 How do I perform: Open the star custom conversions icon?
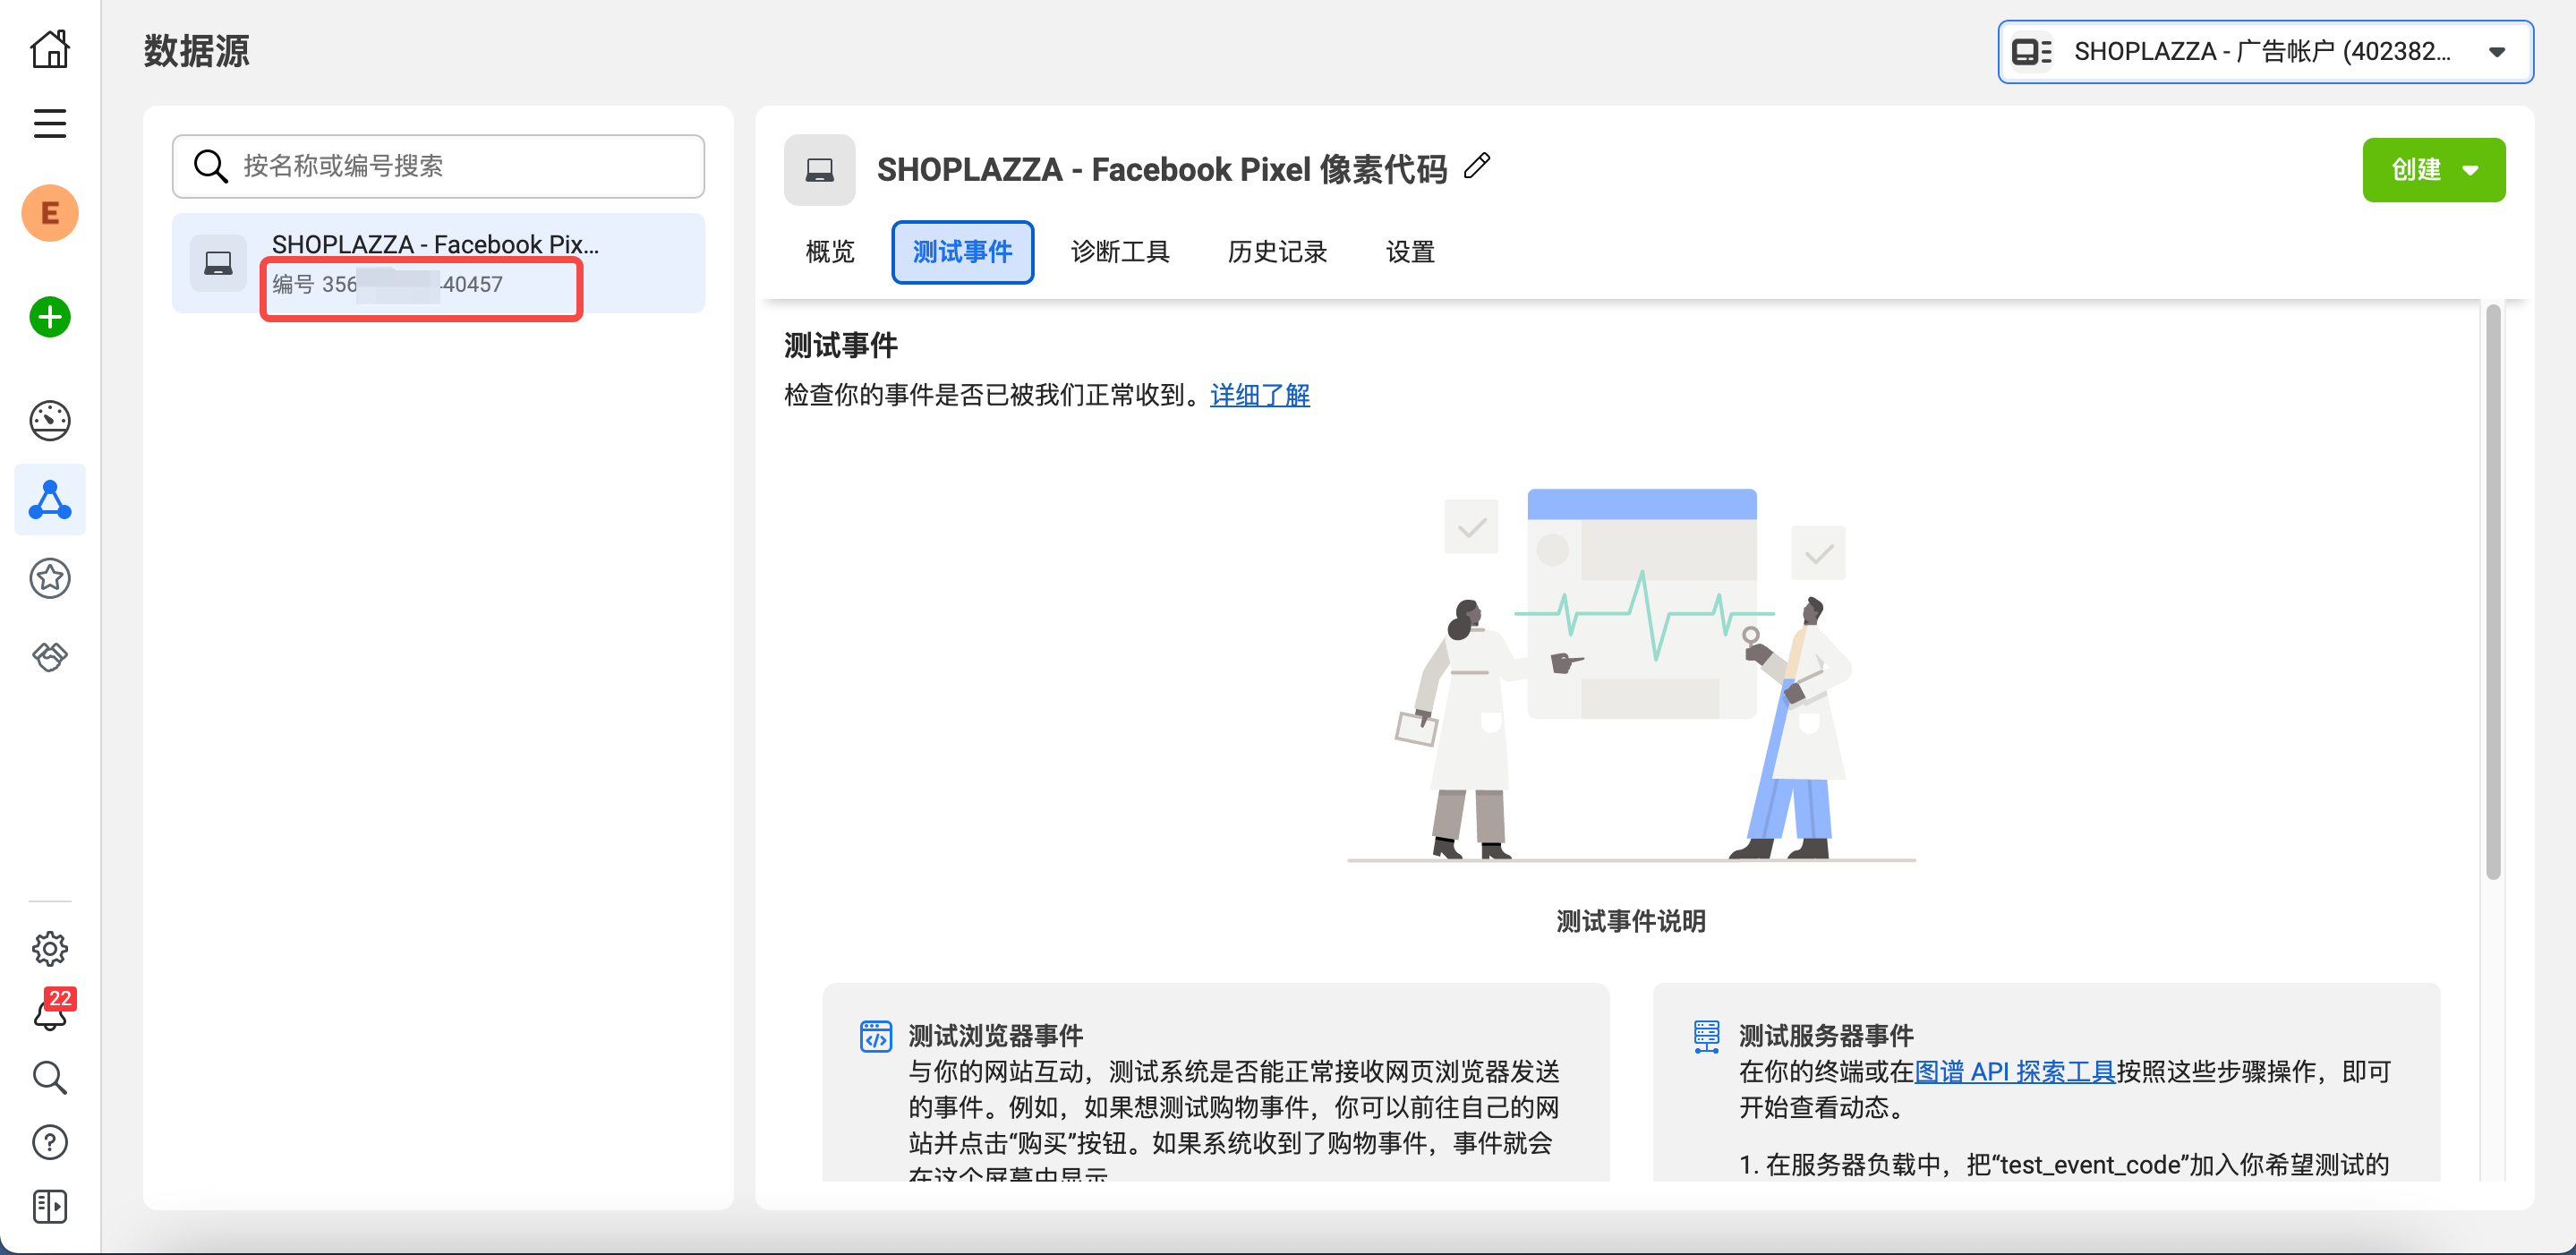point(50,578)
